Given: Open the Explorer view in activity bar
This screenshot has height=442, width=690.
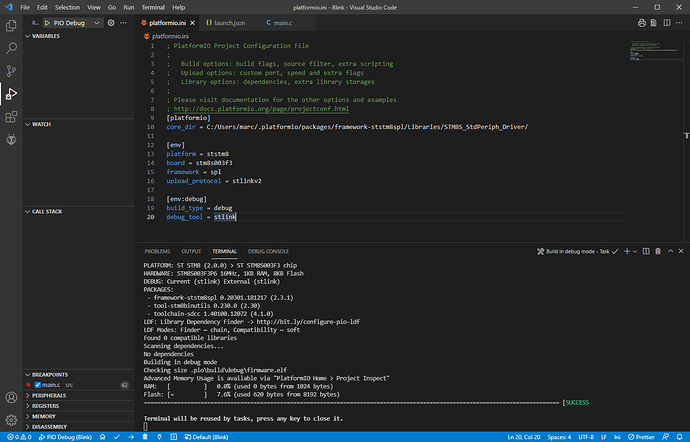Looking at the screenshot, I should pyautogui.click(x=11, y=26).
